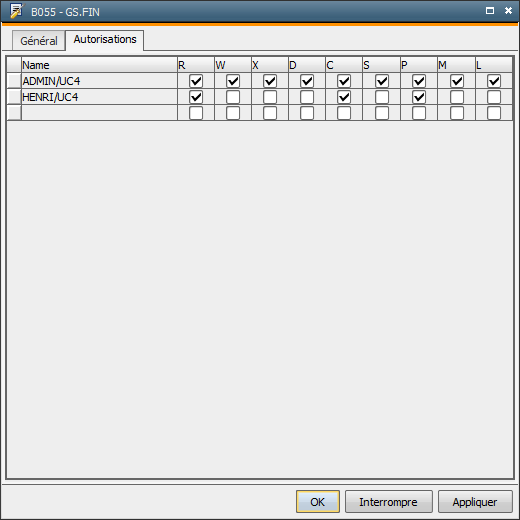The width and height of the screenshot is (520, 520).
Task: Check S permission for HENRI/UC4
Action: tap(382, 97)
